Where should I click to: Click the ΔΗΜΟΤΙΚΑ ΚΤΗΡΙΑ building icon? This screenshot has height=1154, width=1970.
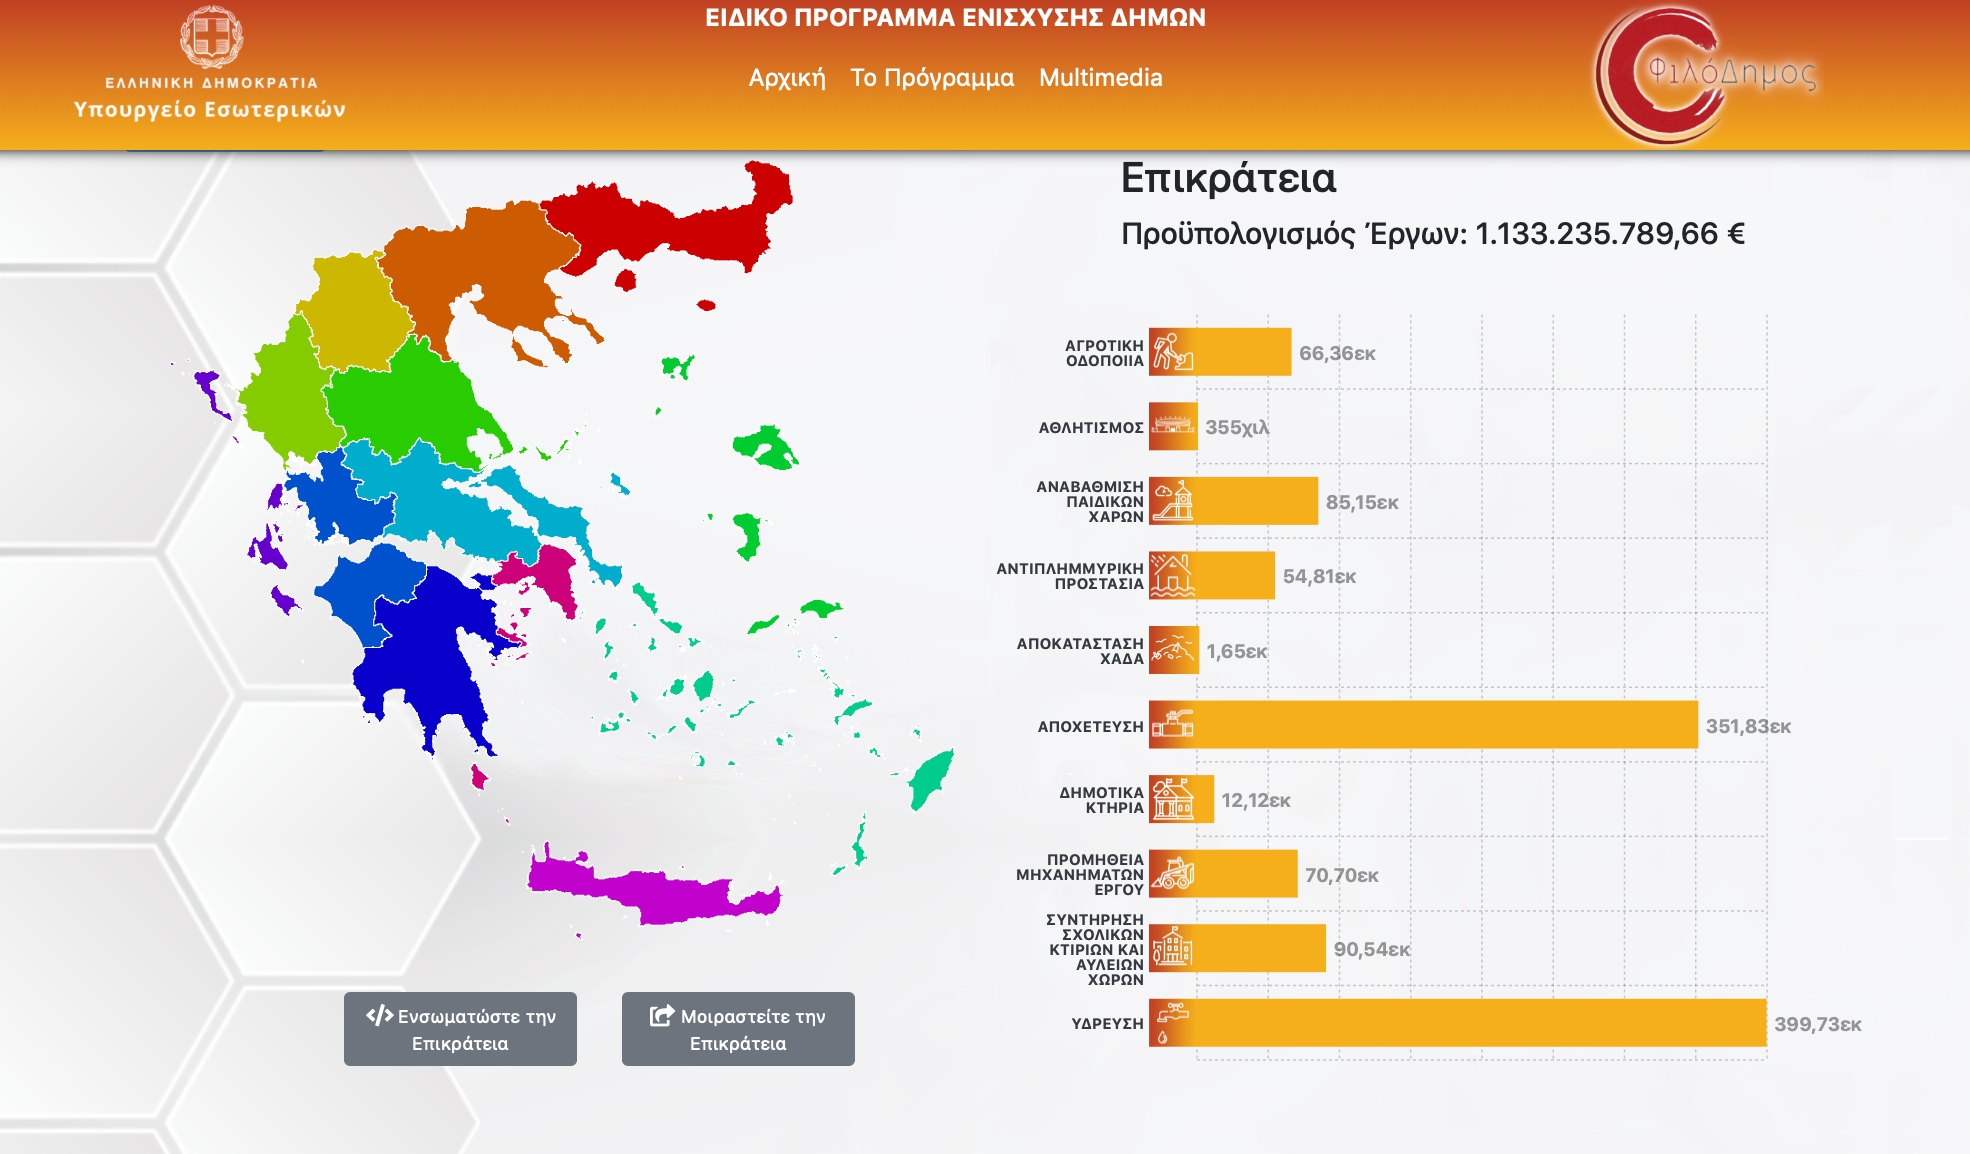[1173, 799]
